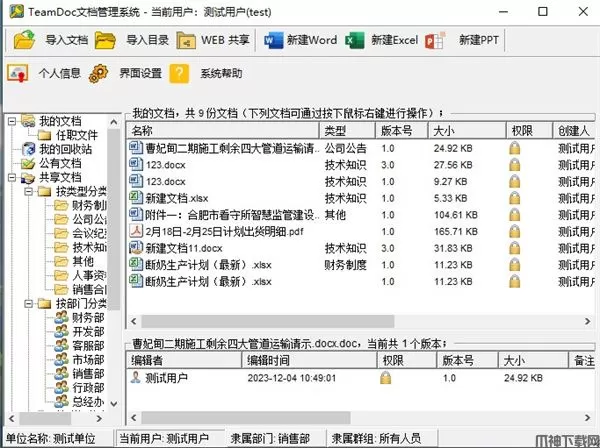The width and height of the screenshot is (600, 448).
Task: Create a presentation via 新建PPT icon
Action: tap(435, 40)
